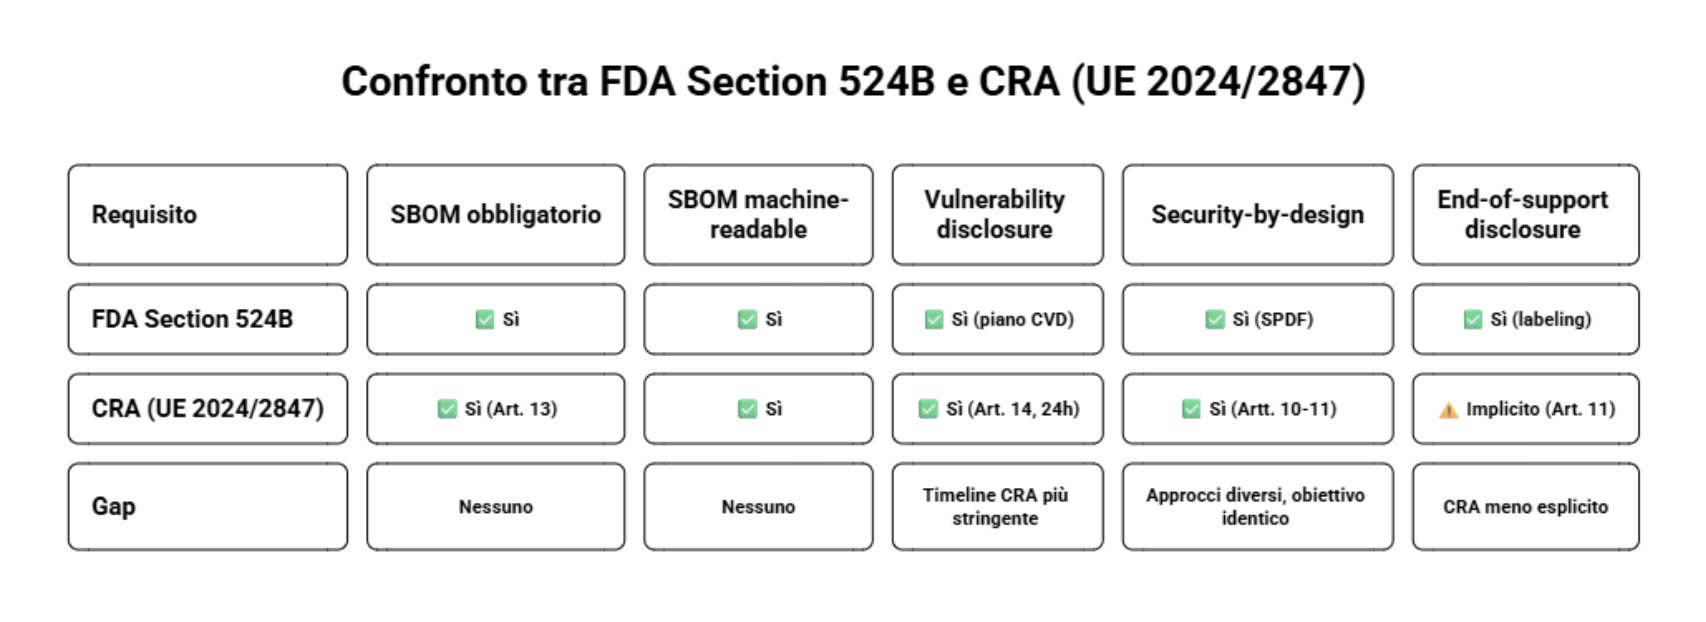The width and height of the screenshot is (1706, 622).
Task: Select the "End-of-support disclosure" column header
Action: pyautogui.click(x=1525, y=215)
